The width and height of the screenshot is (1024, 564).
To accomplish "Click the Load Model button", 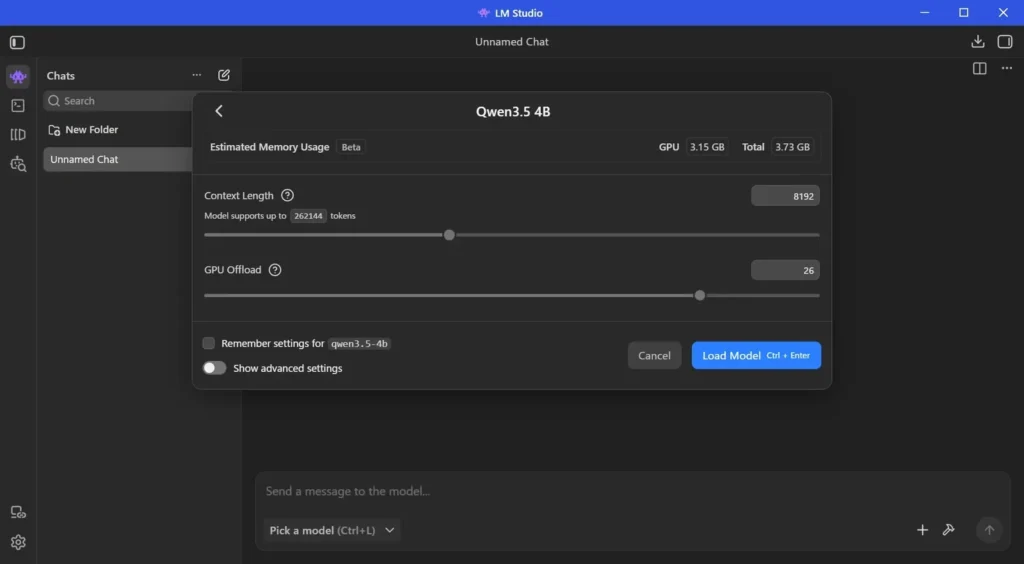I will click(x=756, y=355).
